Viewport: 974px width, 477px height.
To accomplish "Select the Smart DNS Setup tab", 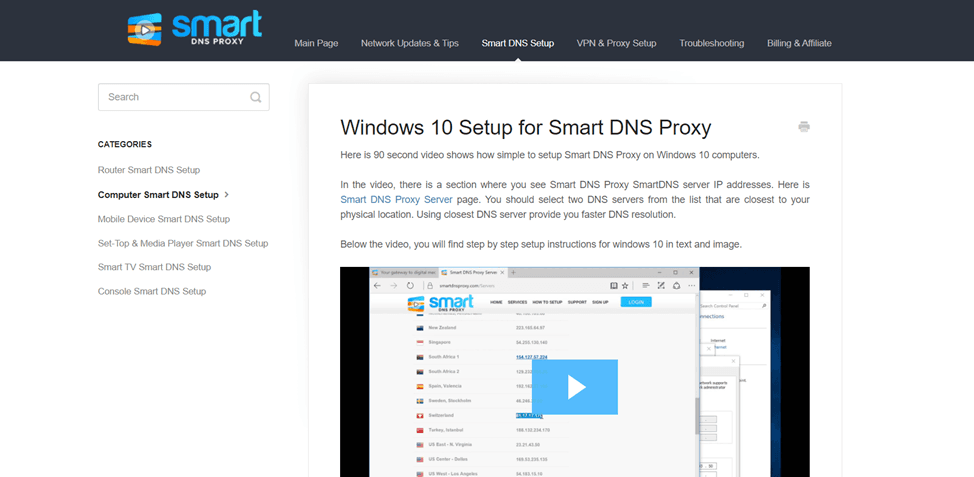I will click(518, 43).
